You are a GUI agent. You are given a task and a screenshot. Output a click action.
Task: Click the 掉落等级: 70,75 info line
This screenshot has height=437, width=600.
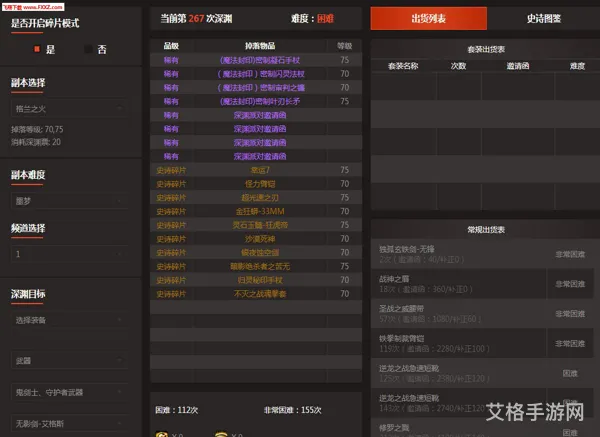(x=37, y=129)
